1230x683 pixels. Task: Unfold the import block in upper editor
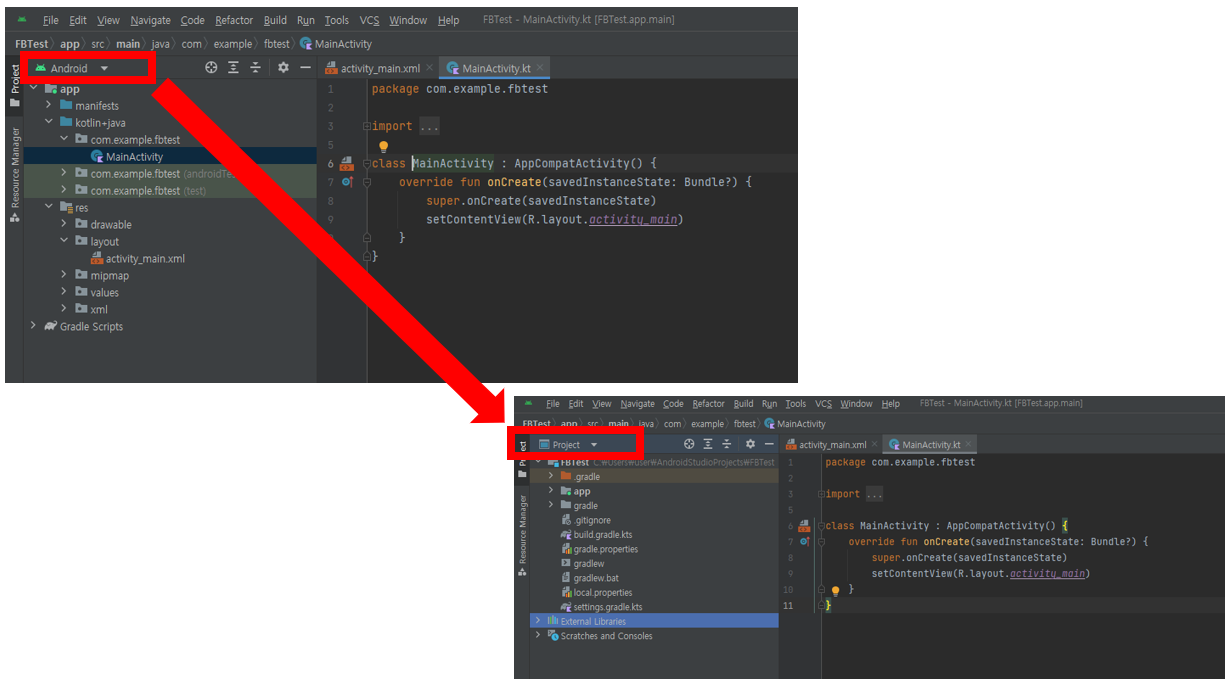coord(367,126)
